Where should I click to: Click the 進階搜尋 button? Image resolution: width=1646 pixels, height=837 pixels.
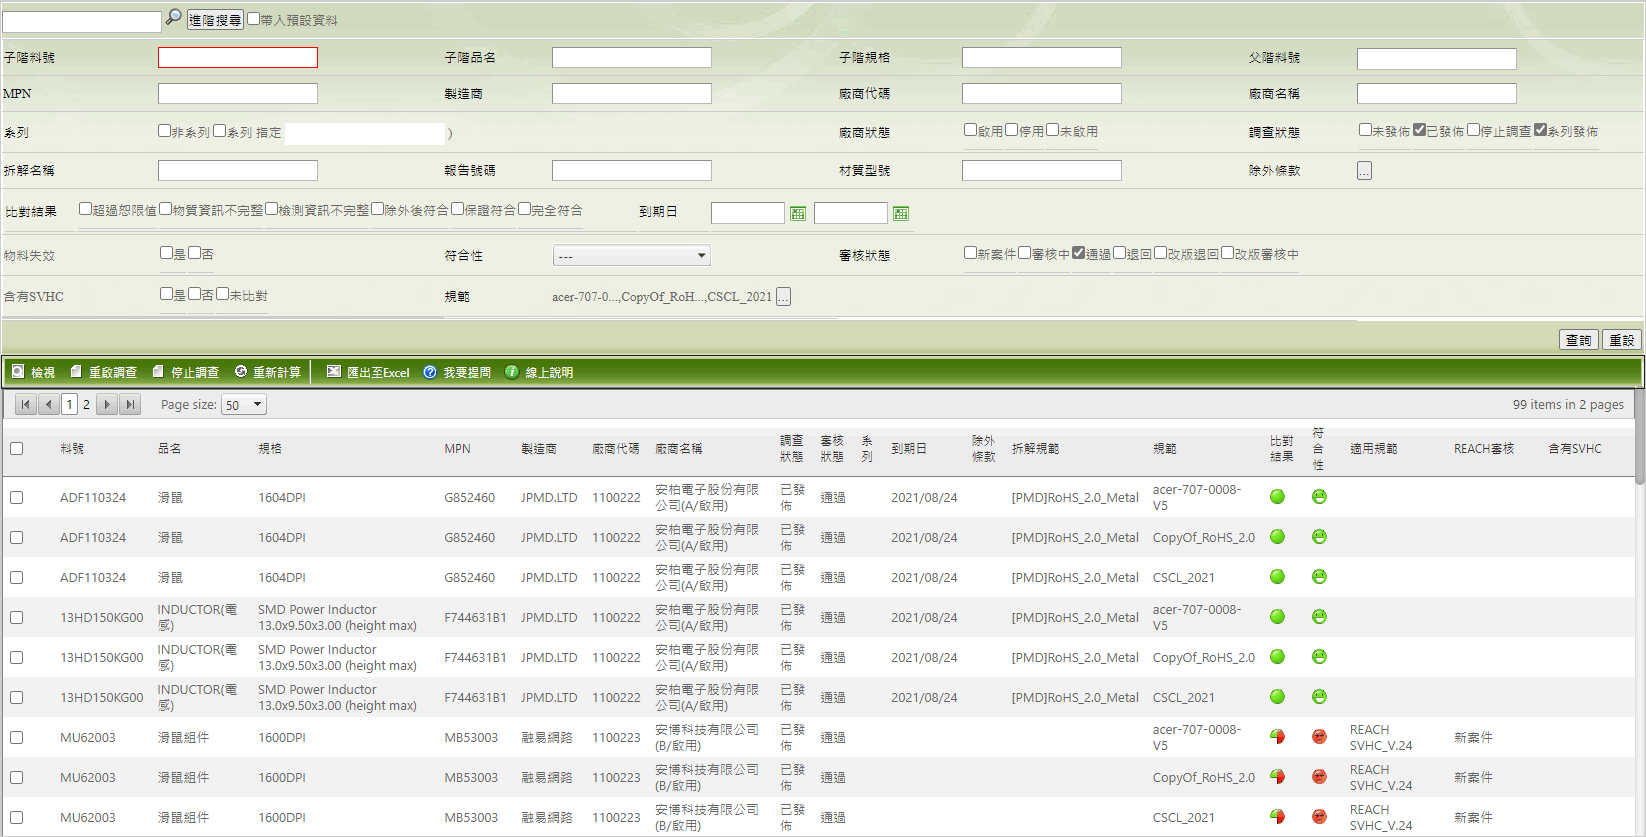215,19
